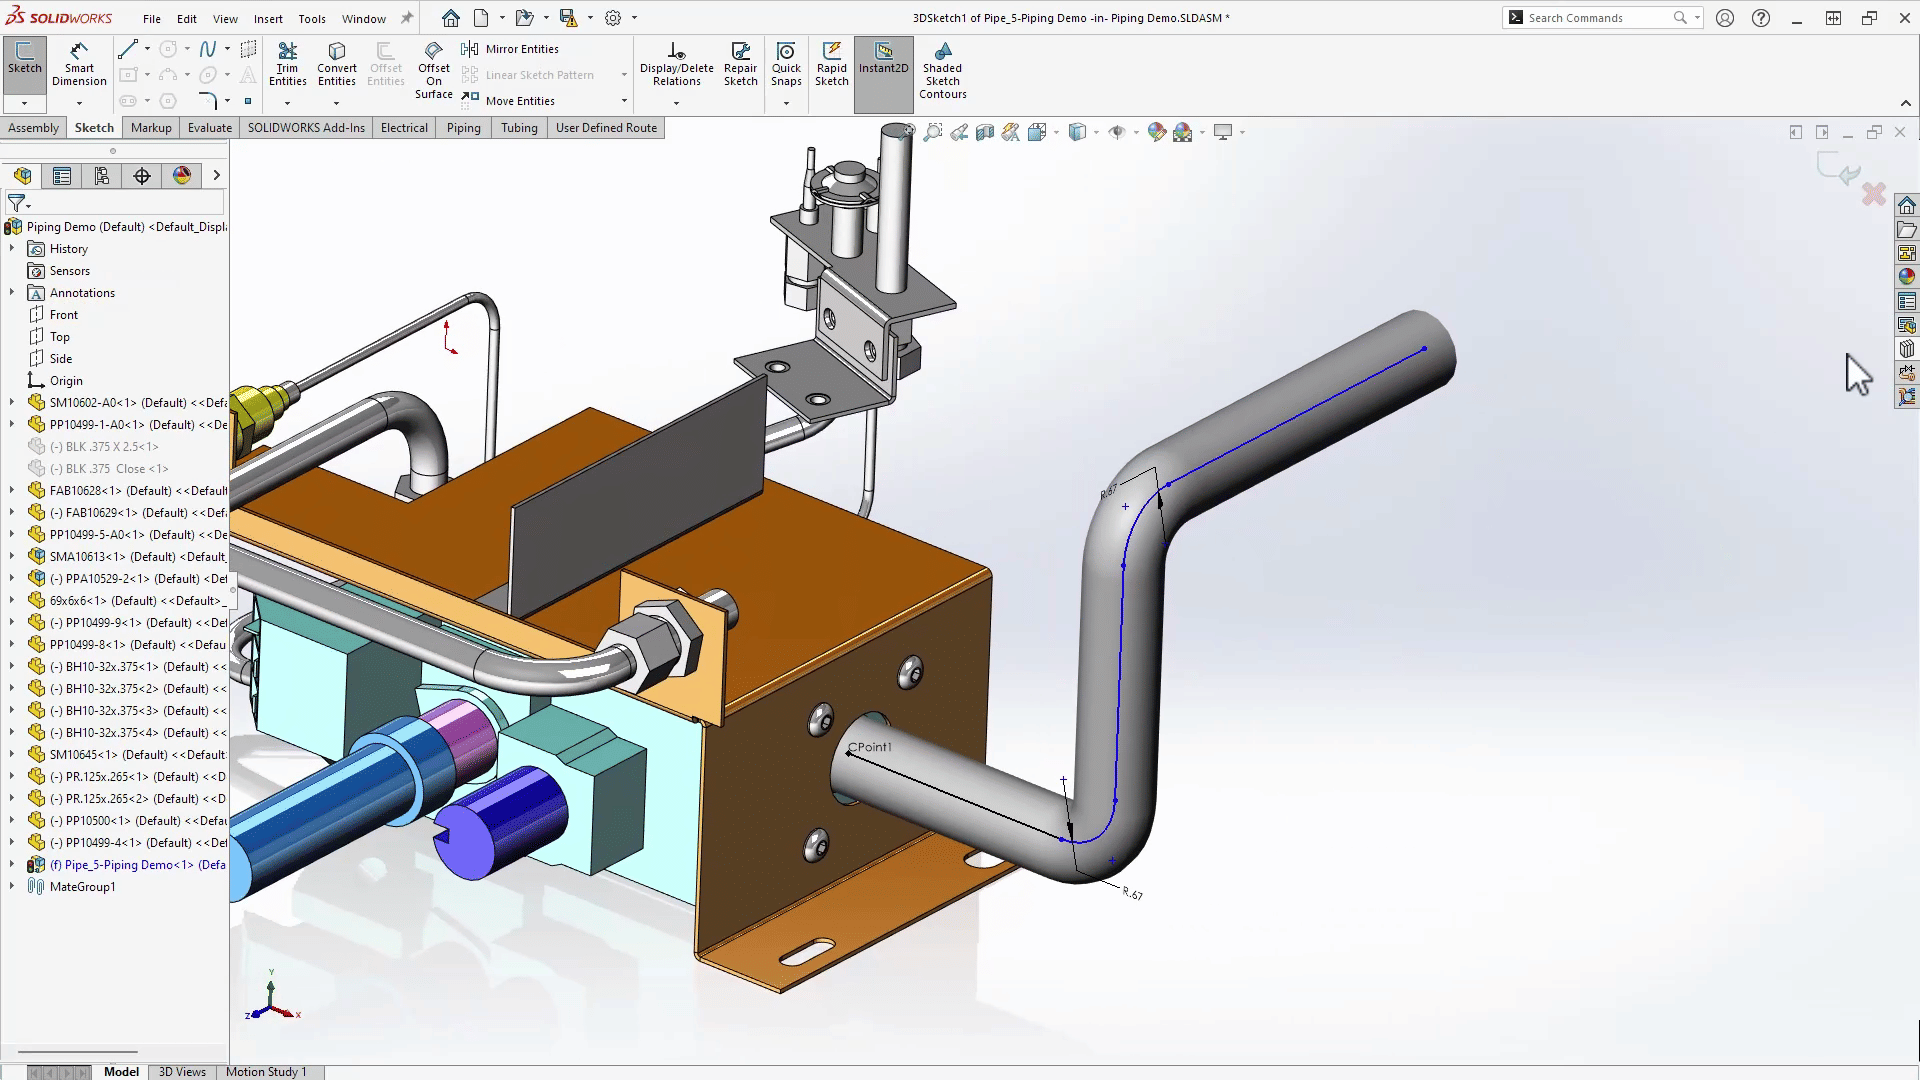Activate the Rapid Sketch tool
The image size is (1920, 1080).
coord(831,64)
